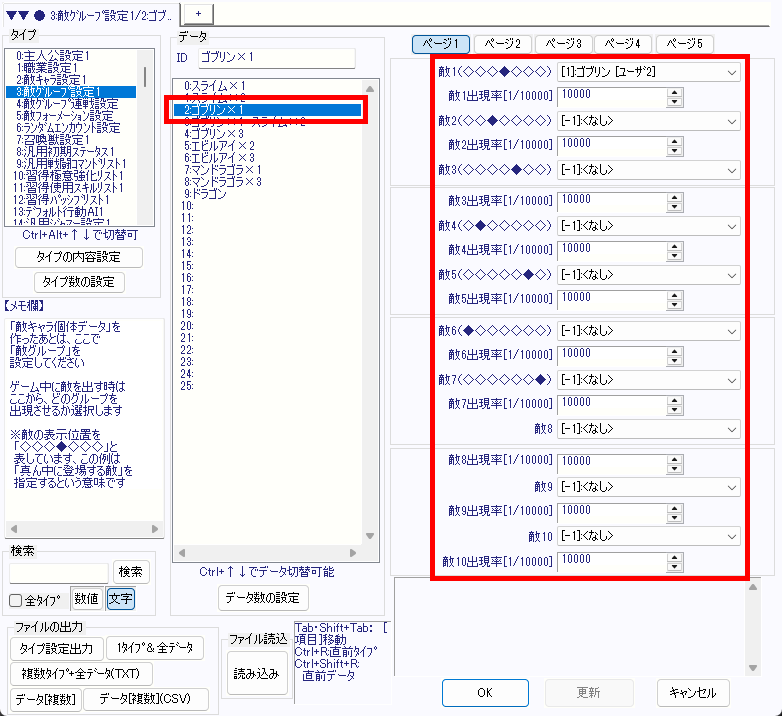Image resolution: width=782 pixels, height=716 pixels.
Task: Switch to the ページ5 tab
Action: [685, 44]
